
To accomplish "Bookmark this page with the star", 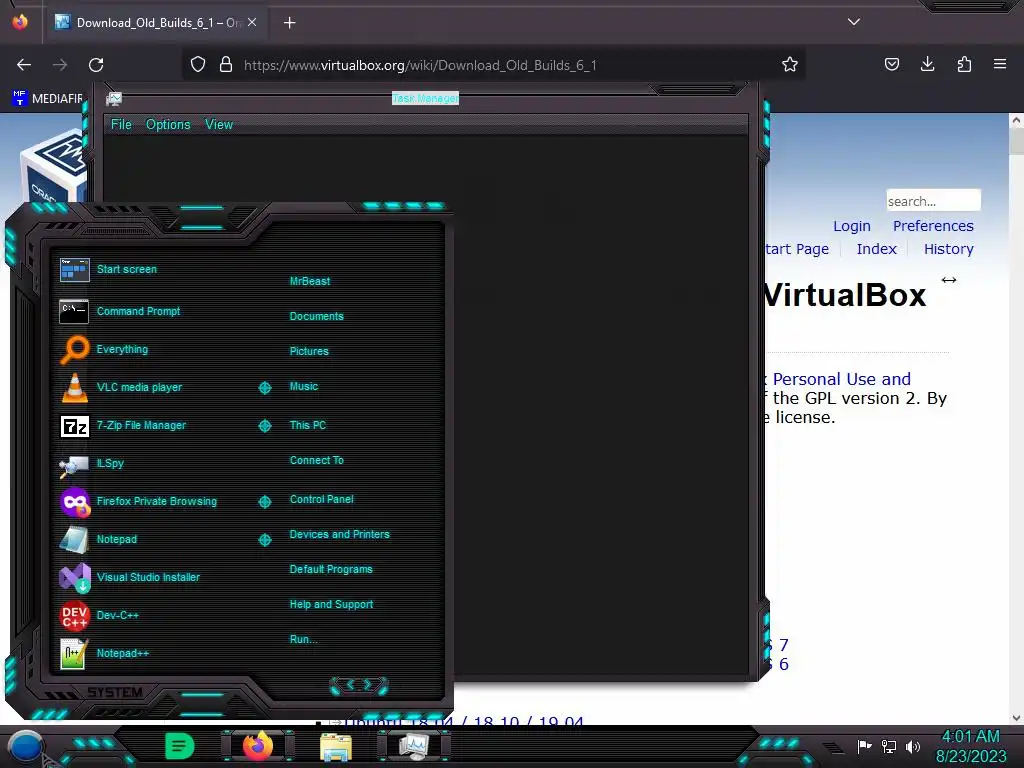I will [x=790, y=65].
